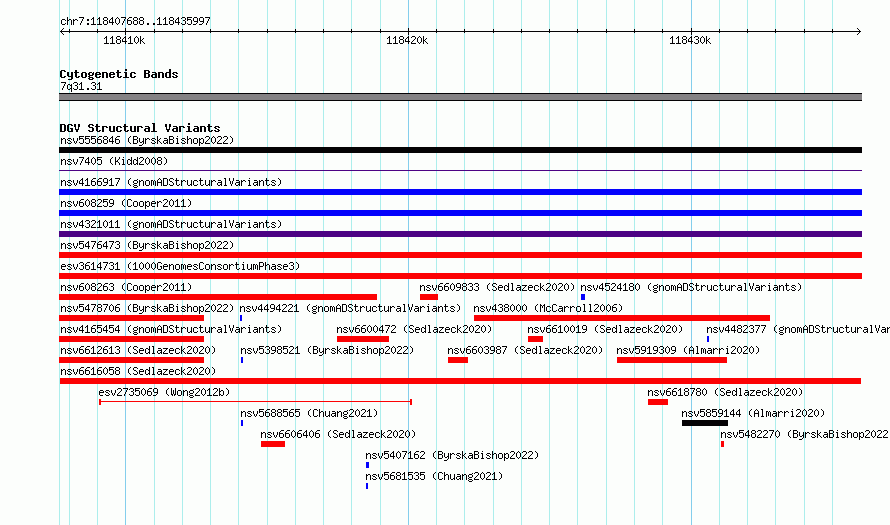This screenshot has height=525, width=890.
Task: Click the 118420k ruler tick label
Action: coord(407,40)
